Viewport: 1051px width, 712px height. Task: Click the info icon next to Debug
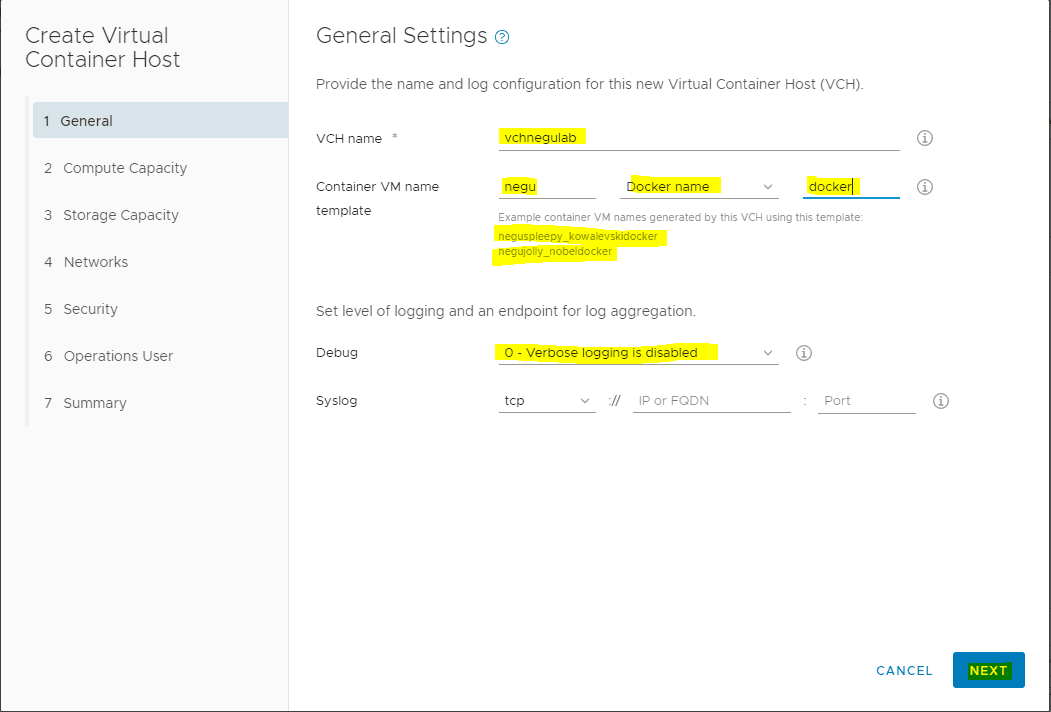[x=803, y=353]
